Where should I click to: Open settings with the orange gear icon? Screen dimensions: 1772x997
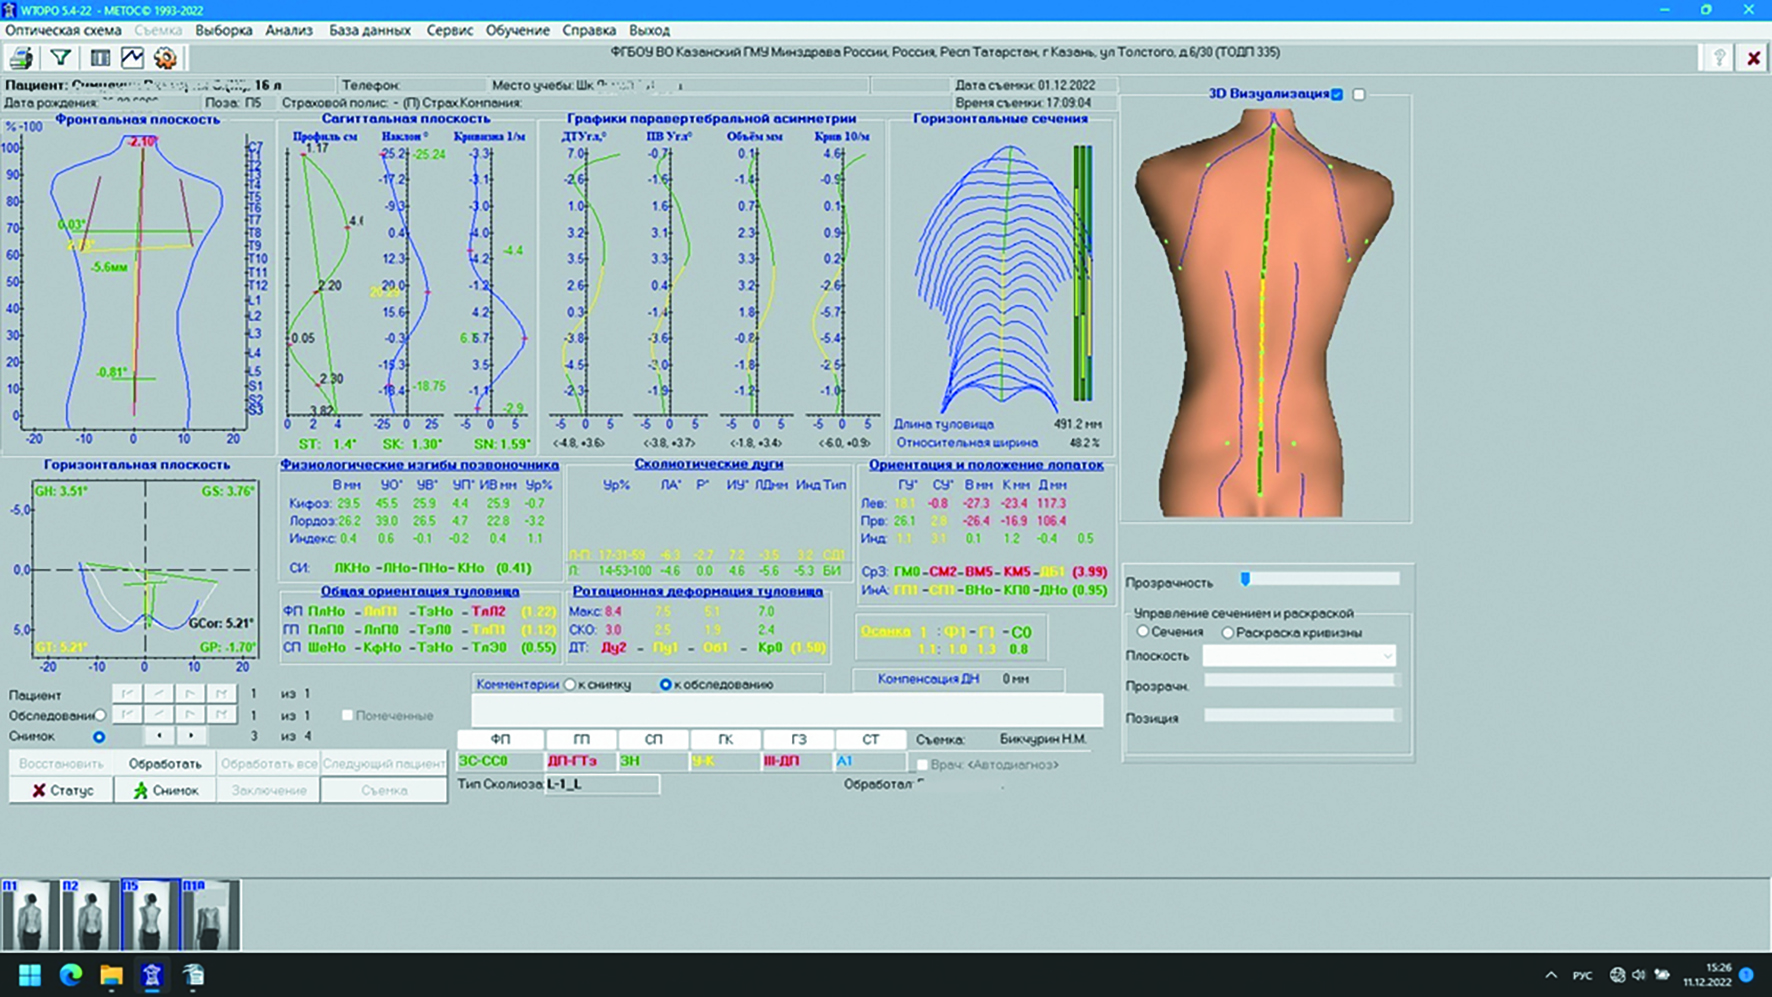[x=166, y=59]
